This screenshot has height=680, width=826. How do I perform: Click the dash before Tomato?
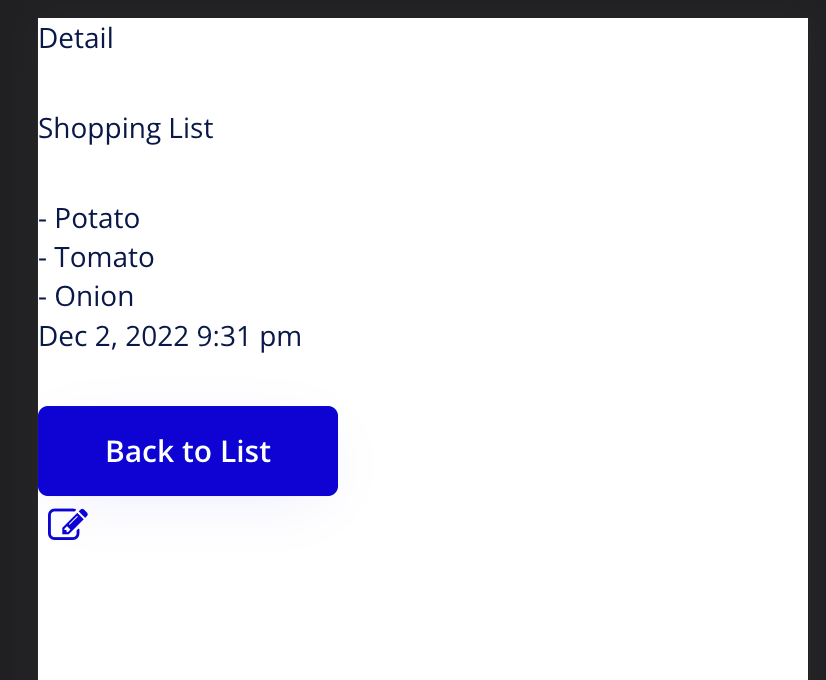click(43, 259)
